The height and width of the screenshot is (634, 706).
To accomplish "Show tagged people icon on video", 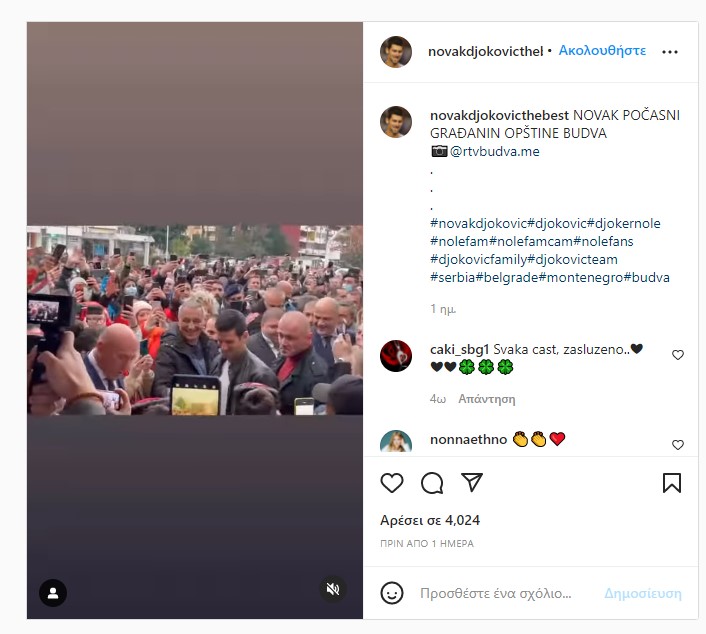I will tap(53, 593).
